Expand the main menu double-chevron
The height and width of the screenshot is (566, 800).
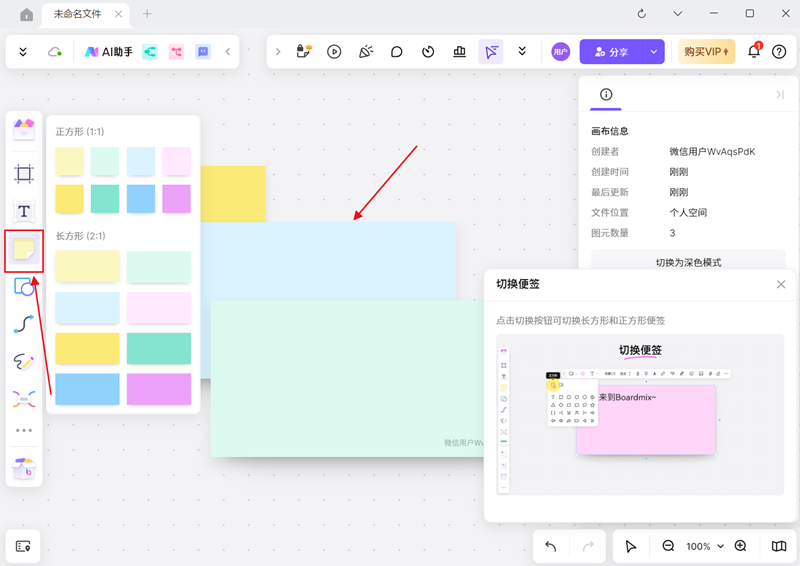click(x=23, y=52)
